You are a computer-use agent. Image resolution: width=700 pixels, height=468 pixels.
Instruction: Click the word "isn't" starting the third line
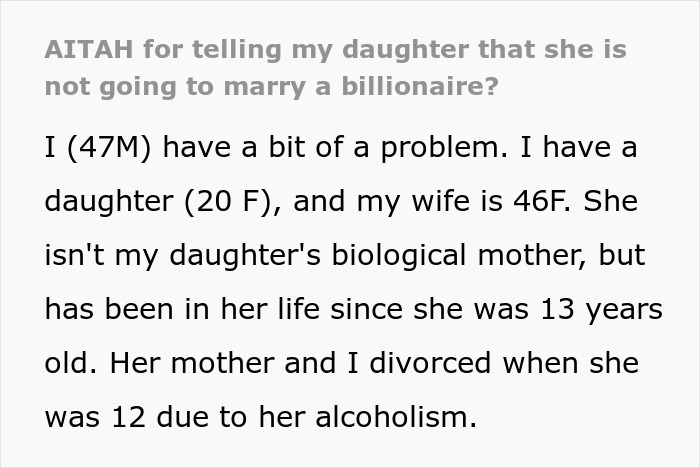[70, 256]
